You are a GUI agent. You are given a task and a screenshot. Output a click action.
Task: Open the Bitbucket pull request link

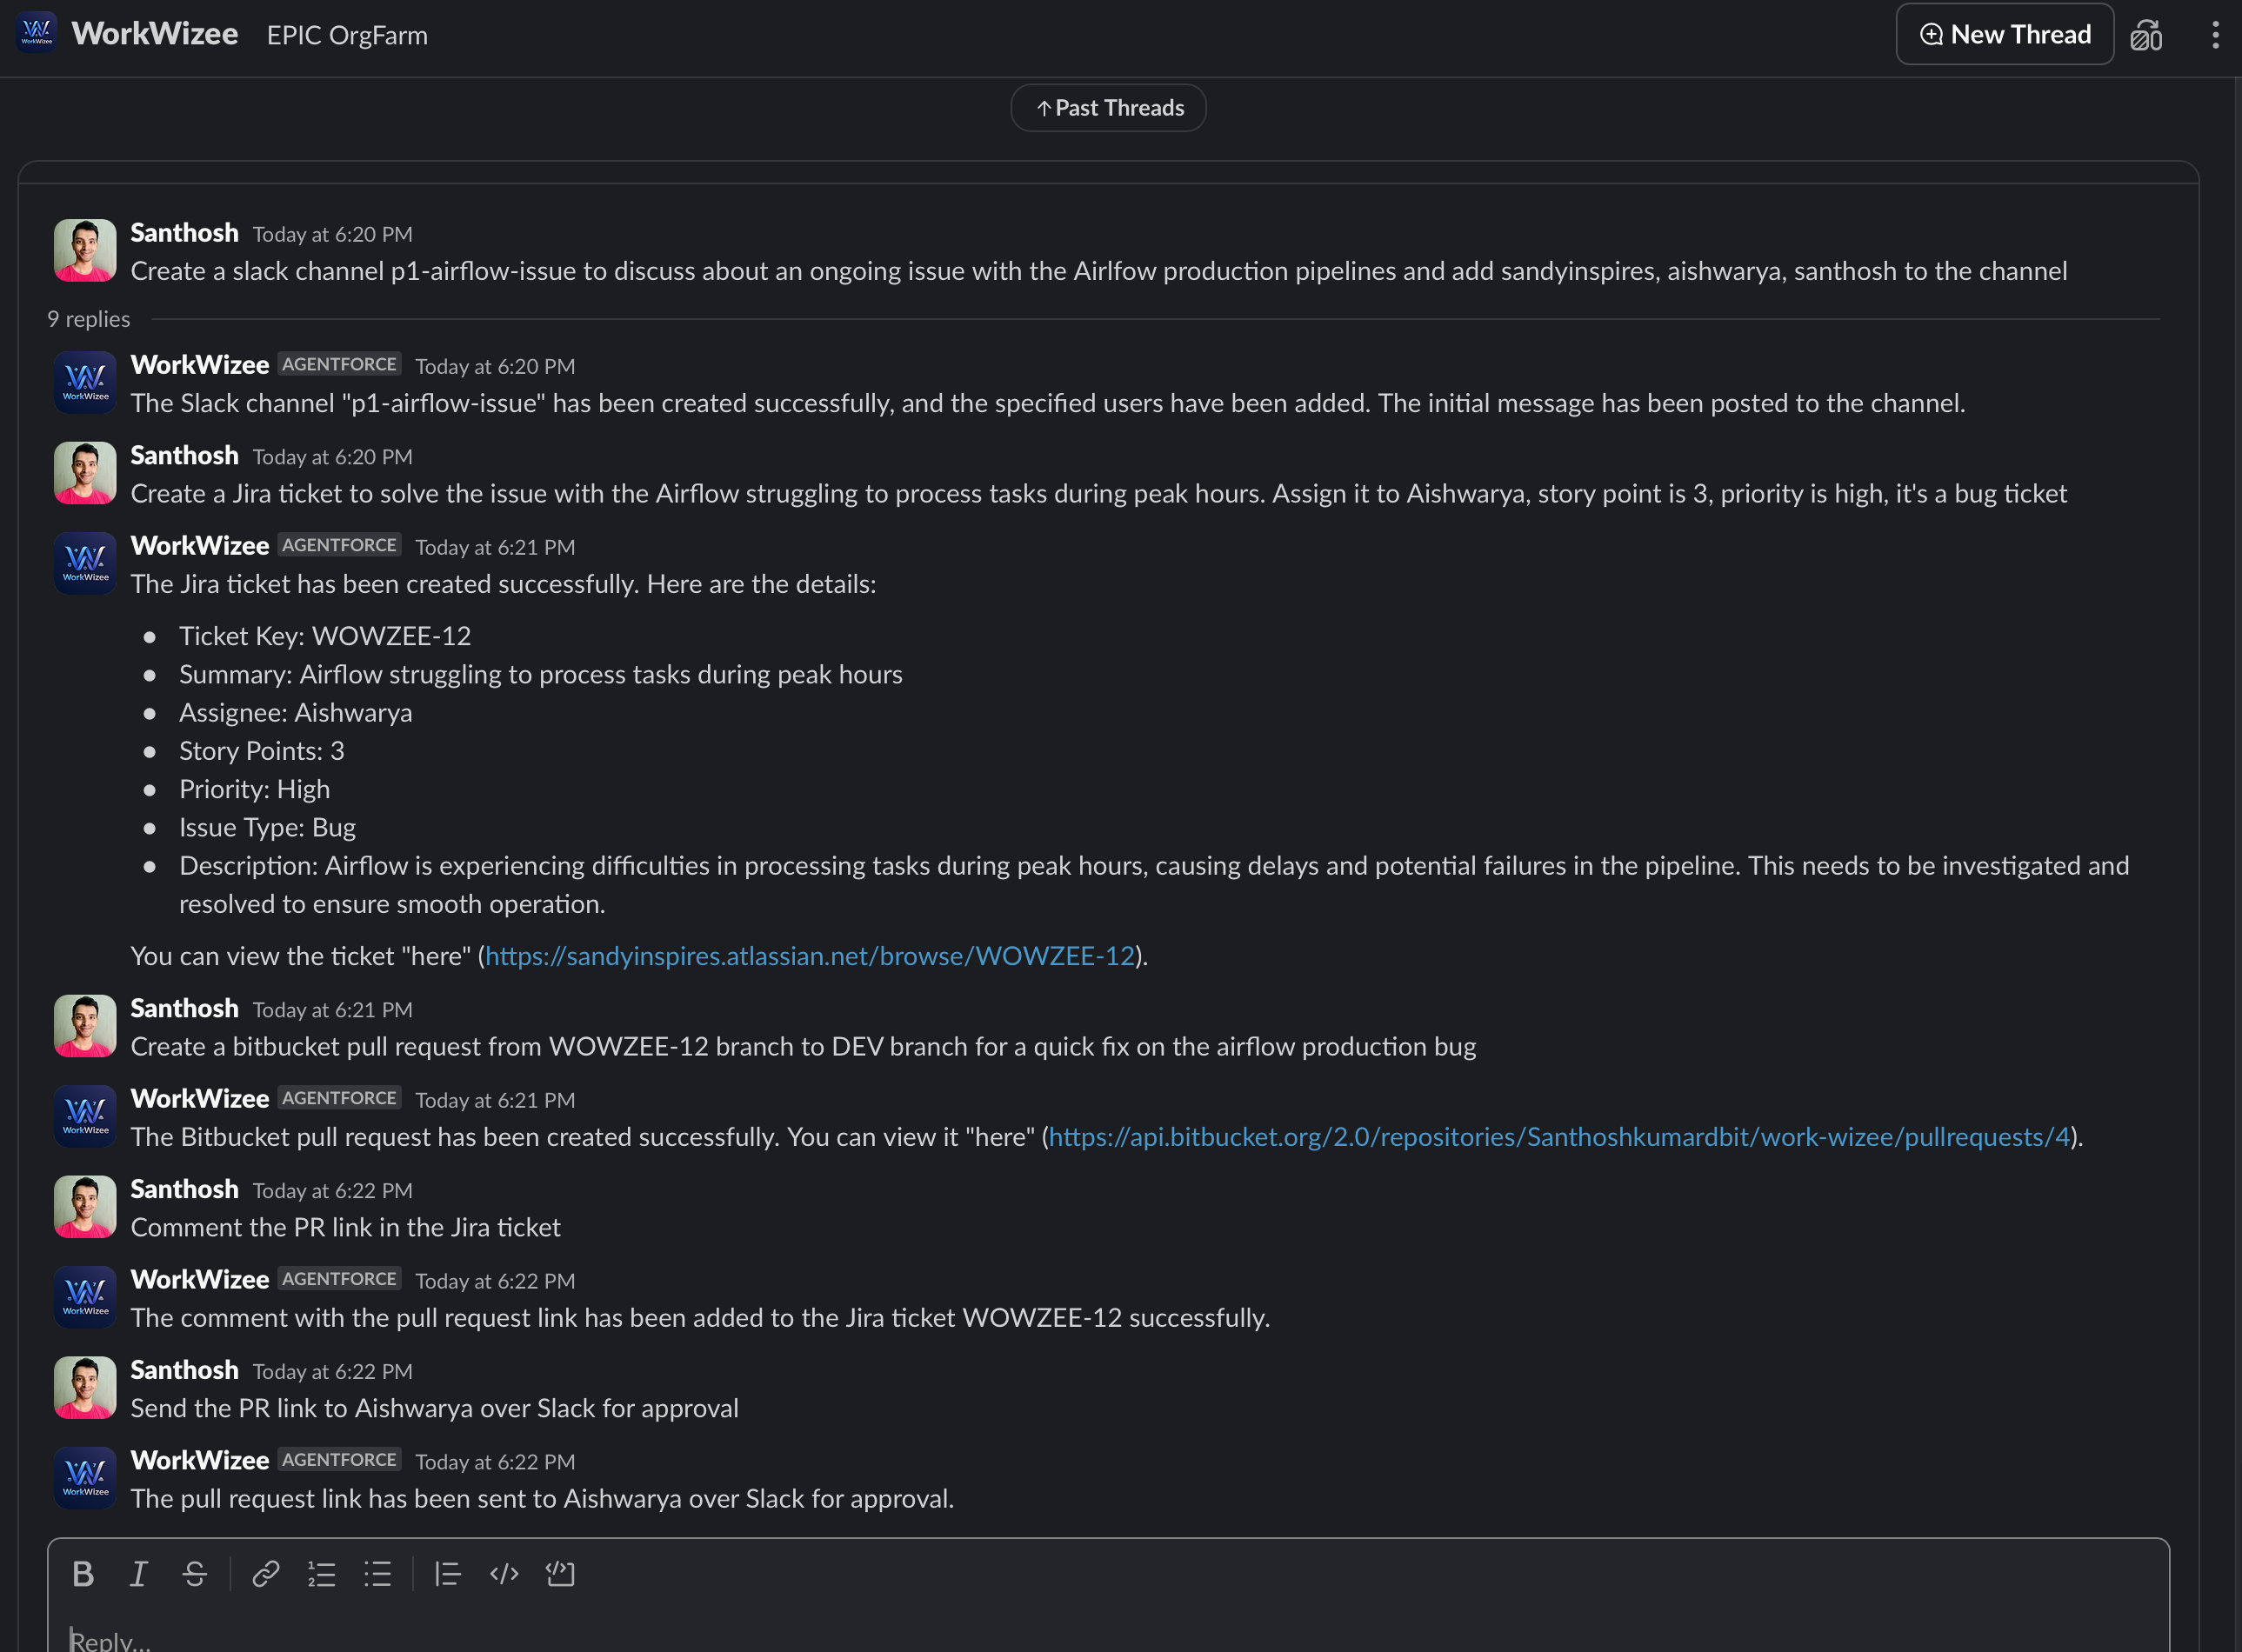click(1558, 1137)
